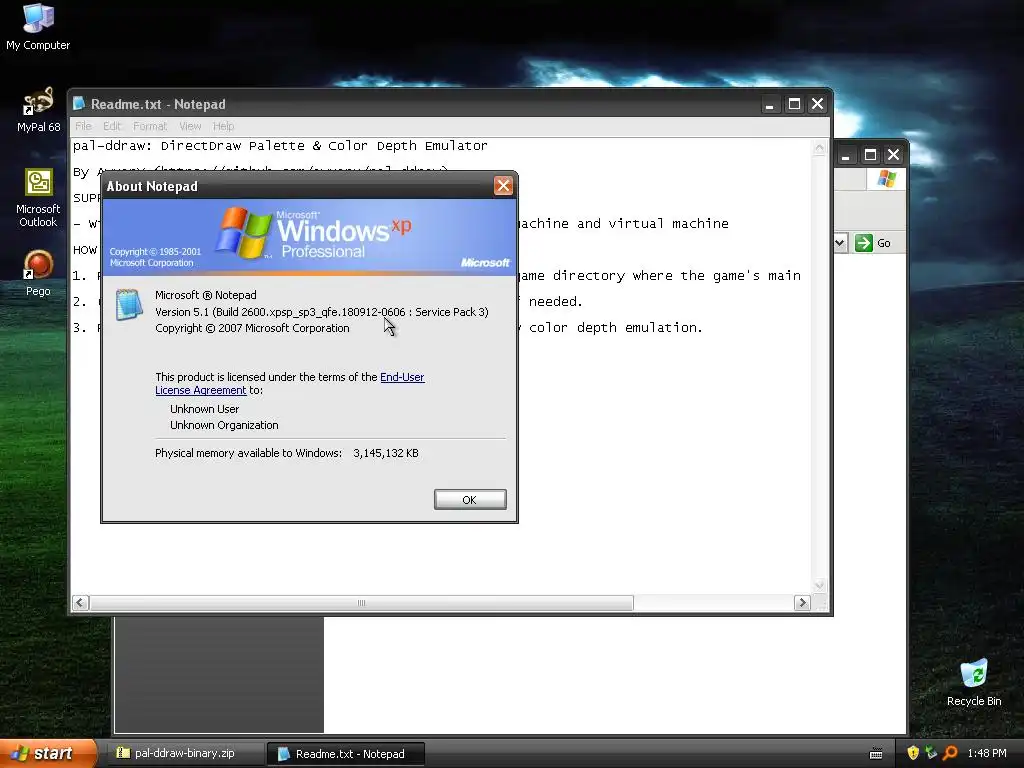The width and height of the screenshot is (1024, 768).
Task: Click the security shield tray icon
Action: pos(913,753)
